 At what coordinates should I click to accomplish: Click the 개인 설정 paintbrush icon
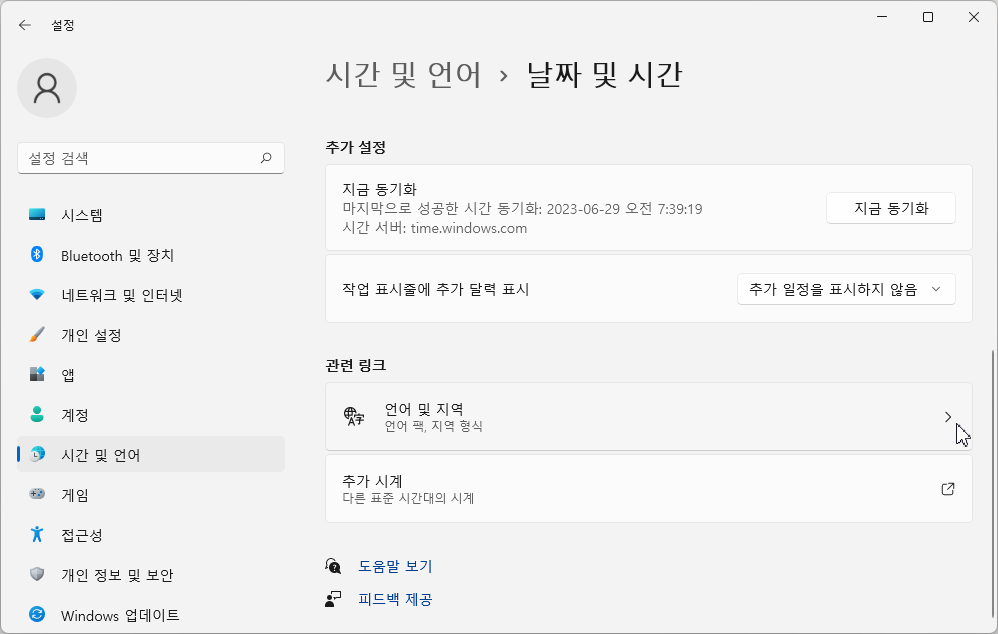click(37, 335)
